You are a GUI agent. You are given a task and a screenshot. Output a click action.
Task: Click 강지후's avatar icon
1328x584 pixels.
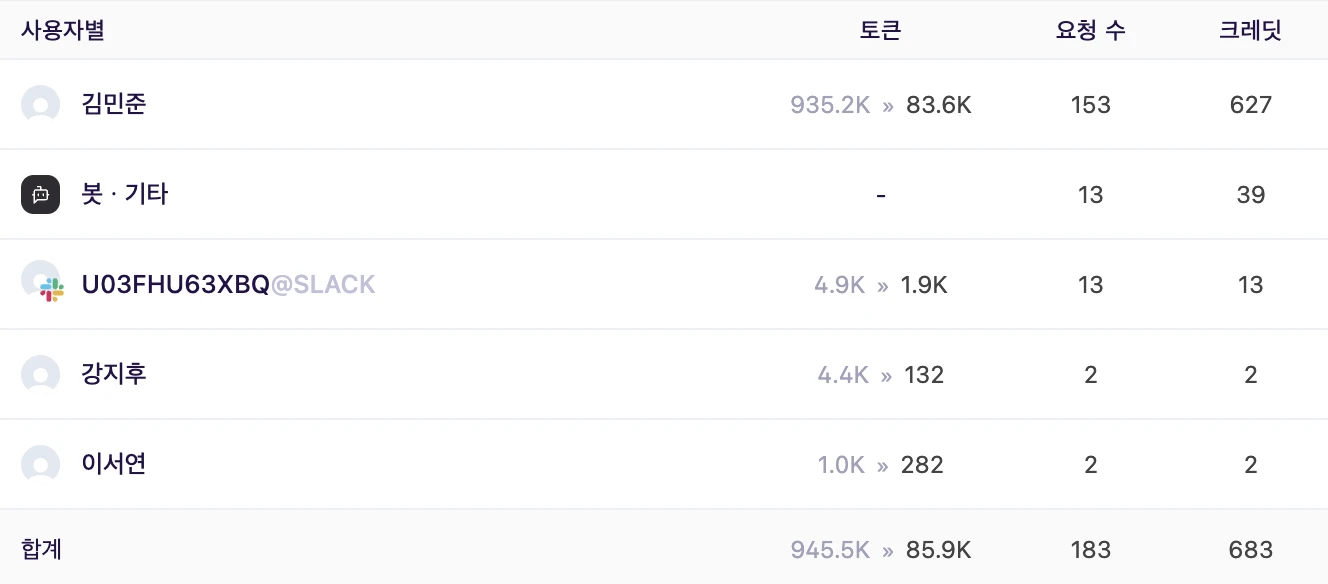[x=41, y=374]
